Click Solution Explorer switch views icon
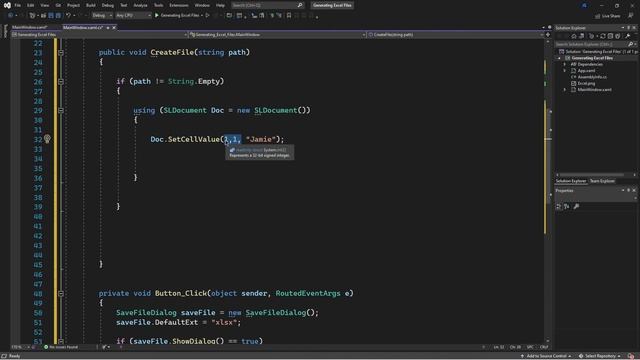640x360 pixels. pos(581,36)
